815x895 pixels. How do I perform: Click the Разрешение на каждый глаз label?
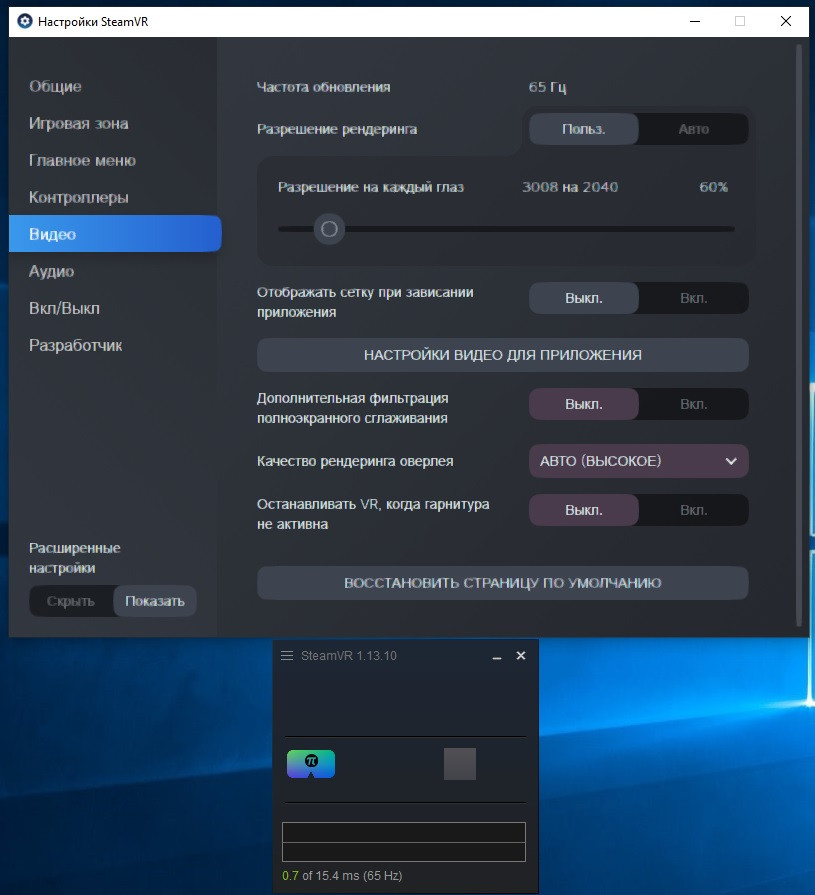tap(371, 187)
